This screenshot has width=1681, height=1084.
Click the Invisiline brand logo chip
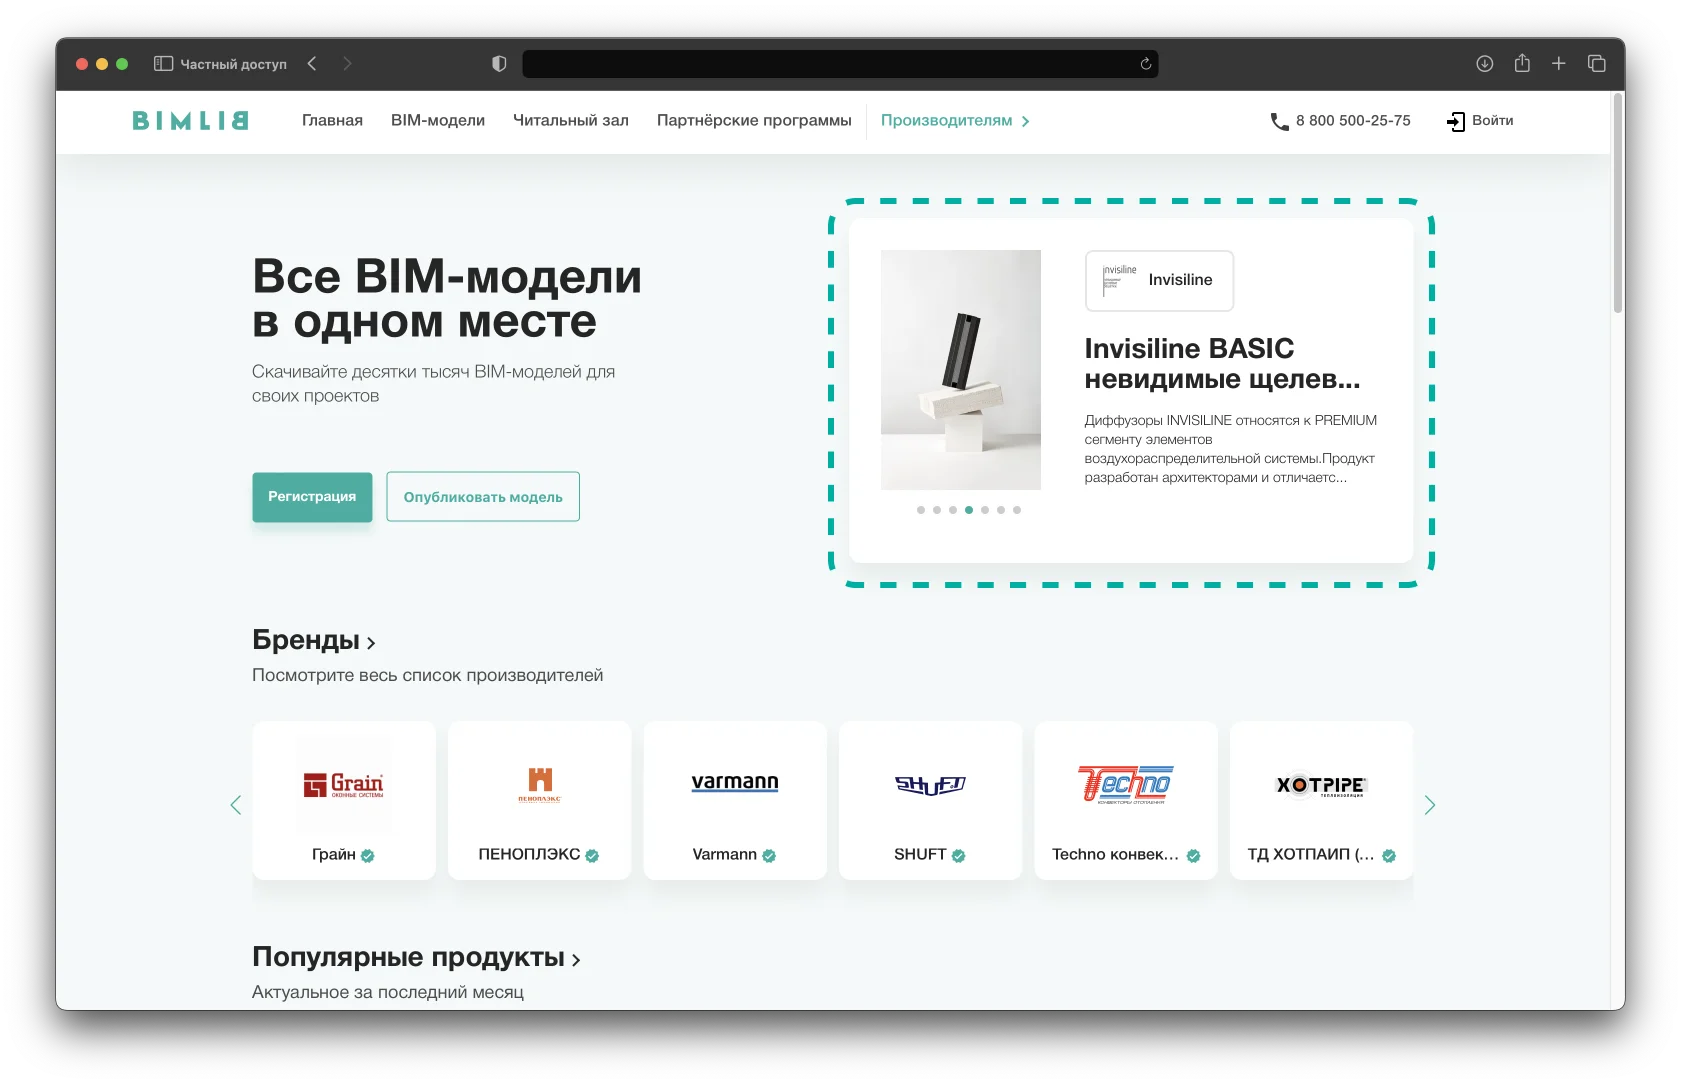pyautogui.click(x=1159, y=280)
